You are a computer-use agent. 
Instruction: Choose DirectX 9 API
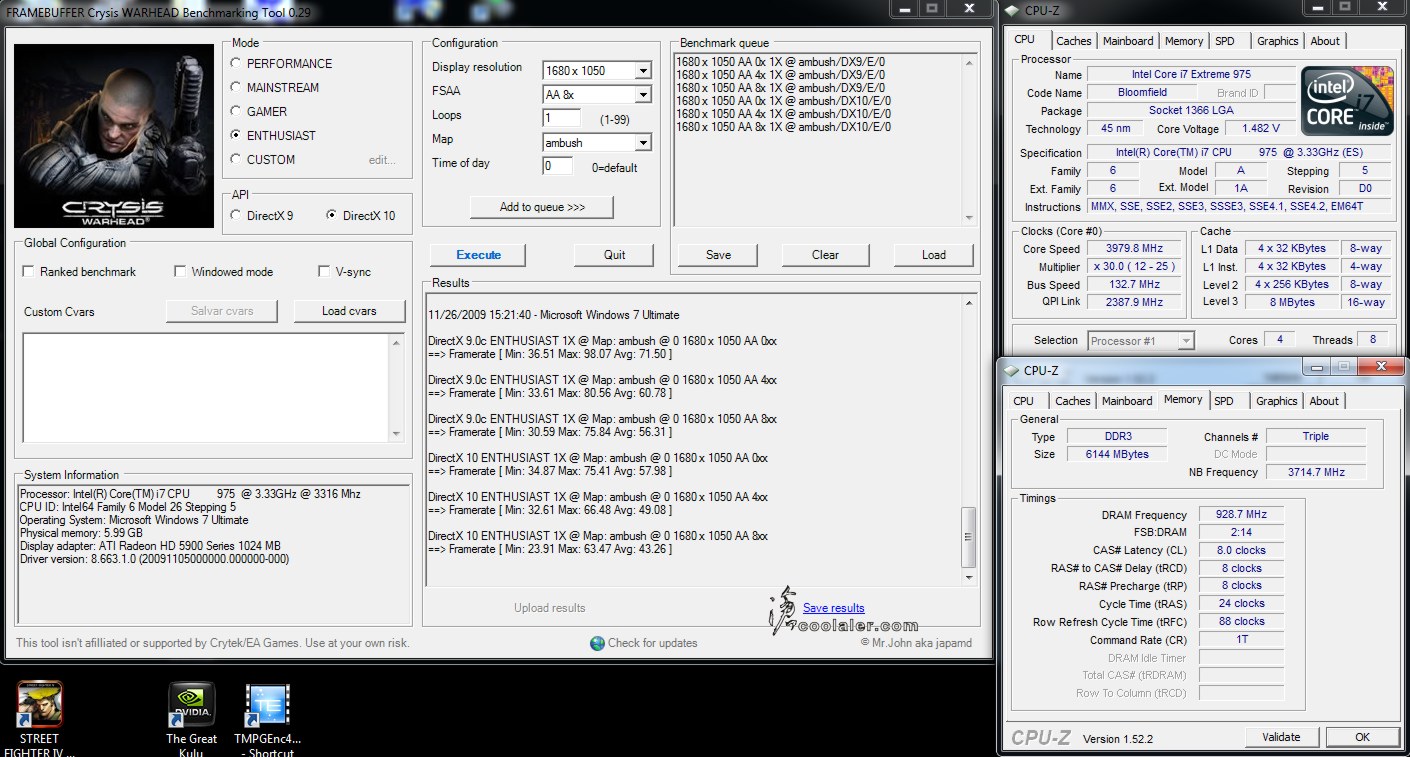pos(236,215)
